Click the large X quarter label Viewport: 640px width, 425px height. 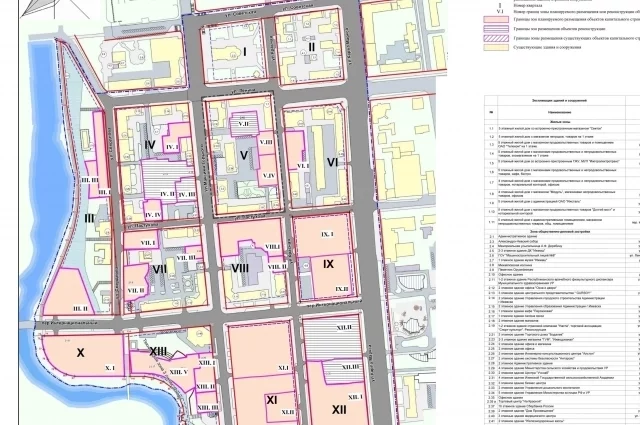click(82, 353)
